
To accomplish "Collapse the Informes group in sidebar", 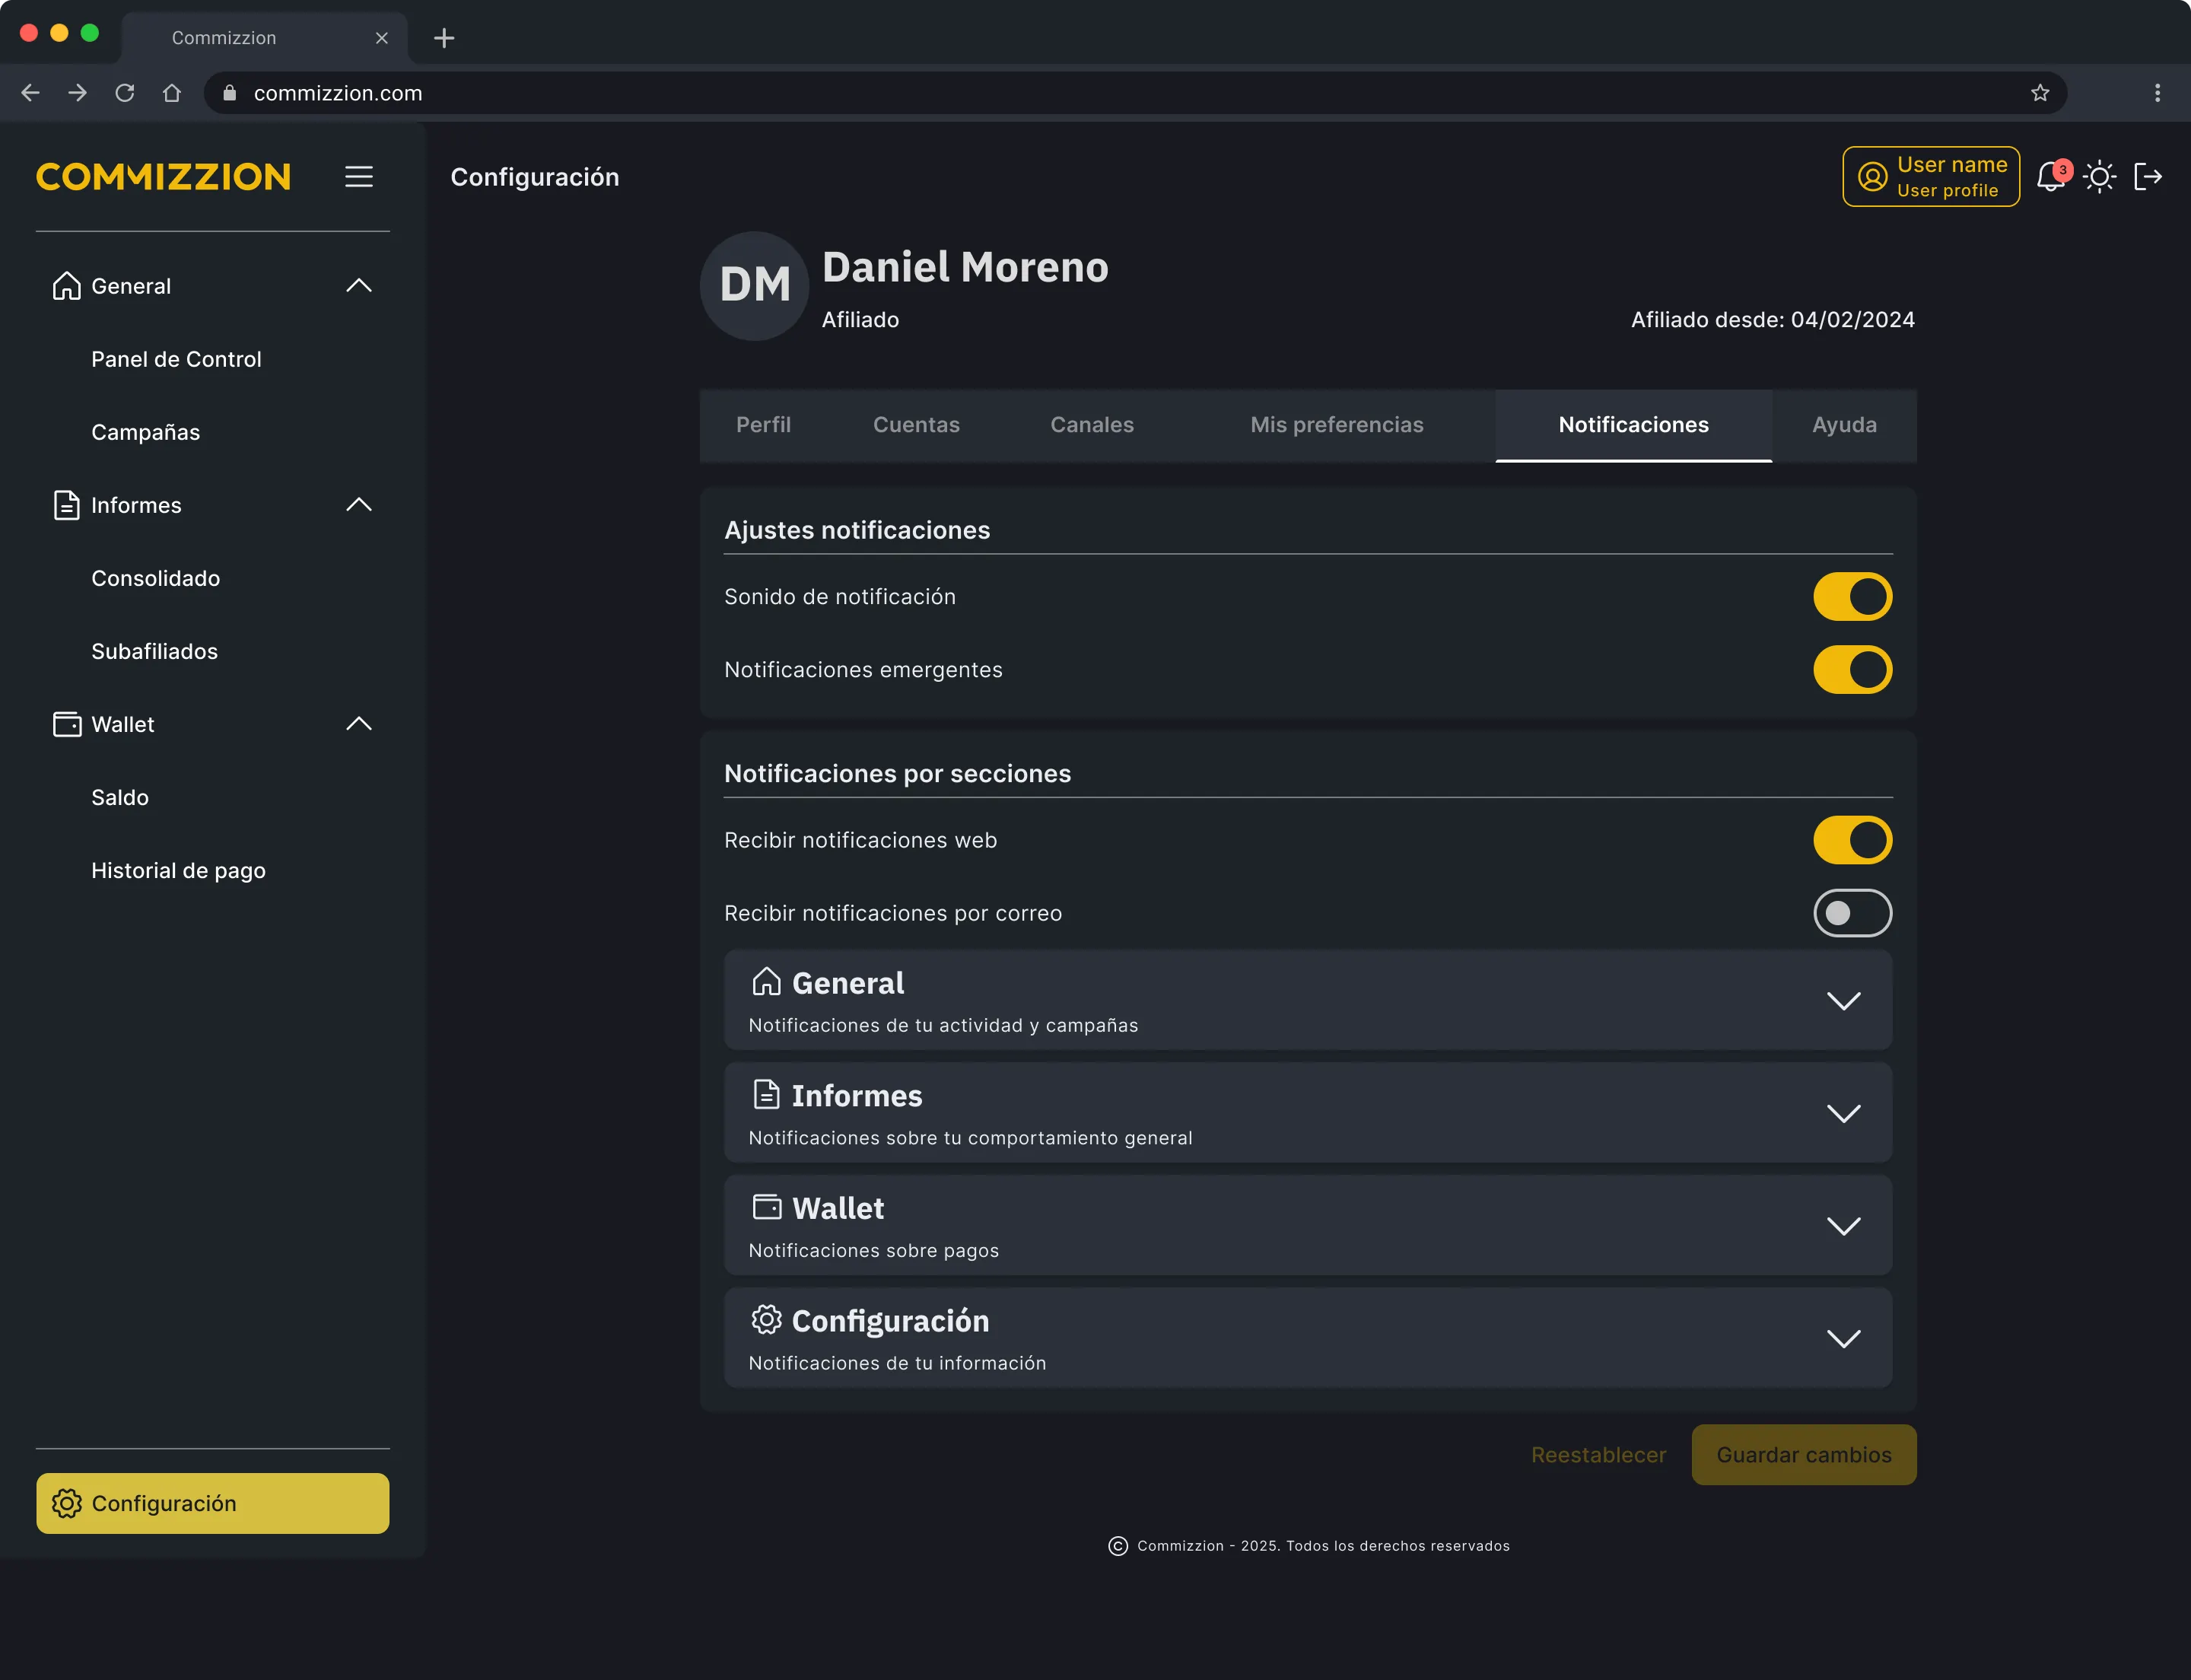I will pyautogui.click(x=359, y=505).
